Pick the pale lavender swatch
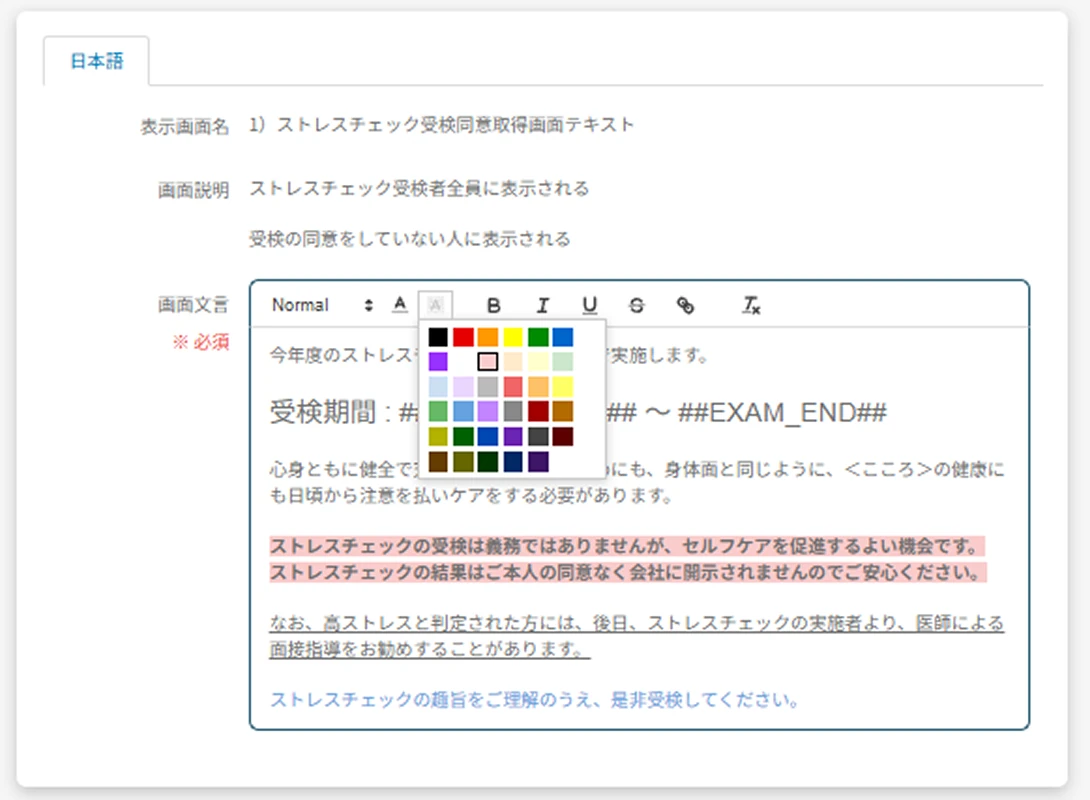 [x=463, y=386]
